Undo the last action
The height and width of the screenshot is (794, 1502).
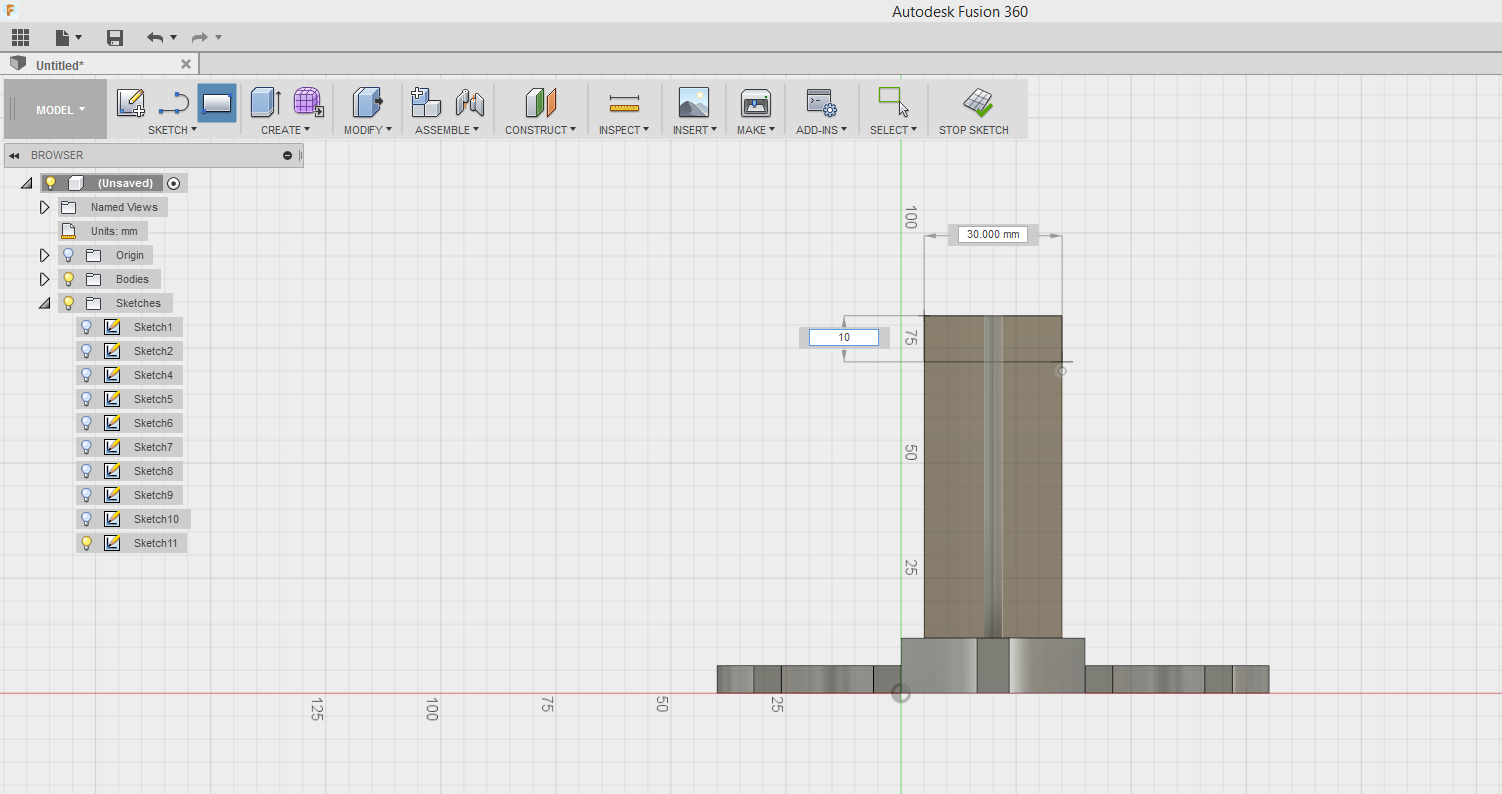click(155, 37)
